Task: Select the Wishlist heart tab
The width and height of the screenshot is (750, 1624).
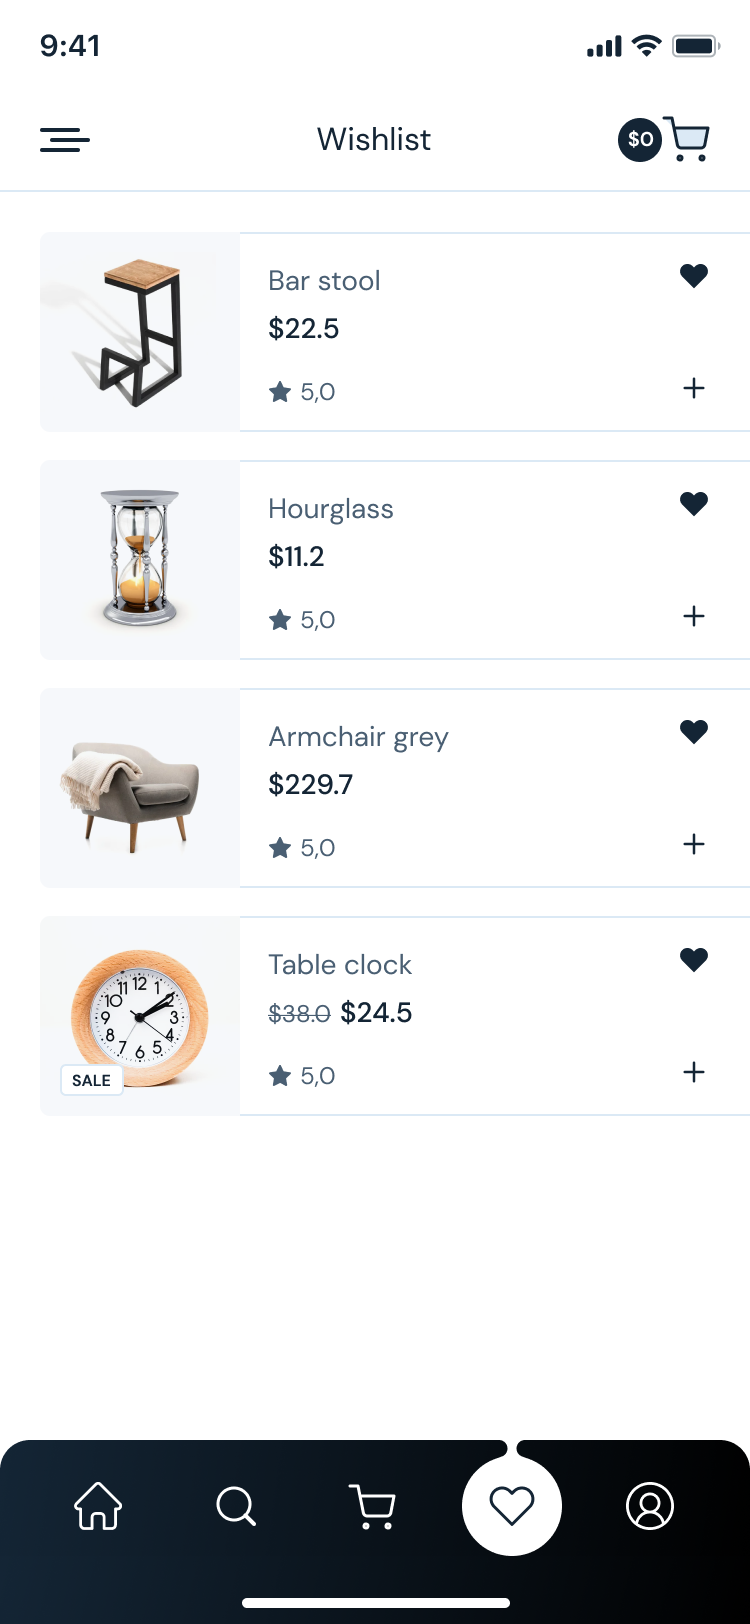Action: tap(512, 1506)
